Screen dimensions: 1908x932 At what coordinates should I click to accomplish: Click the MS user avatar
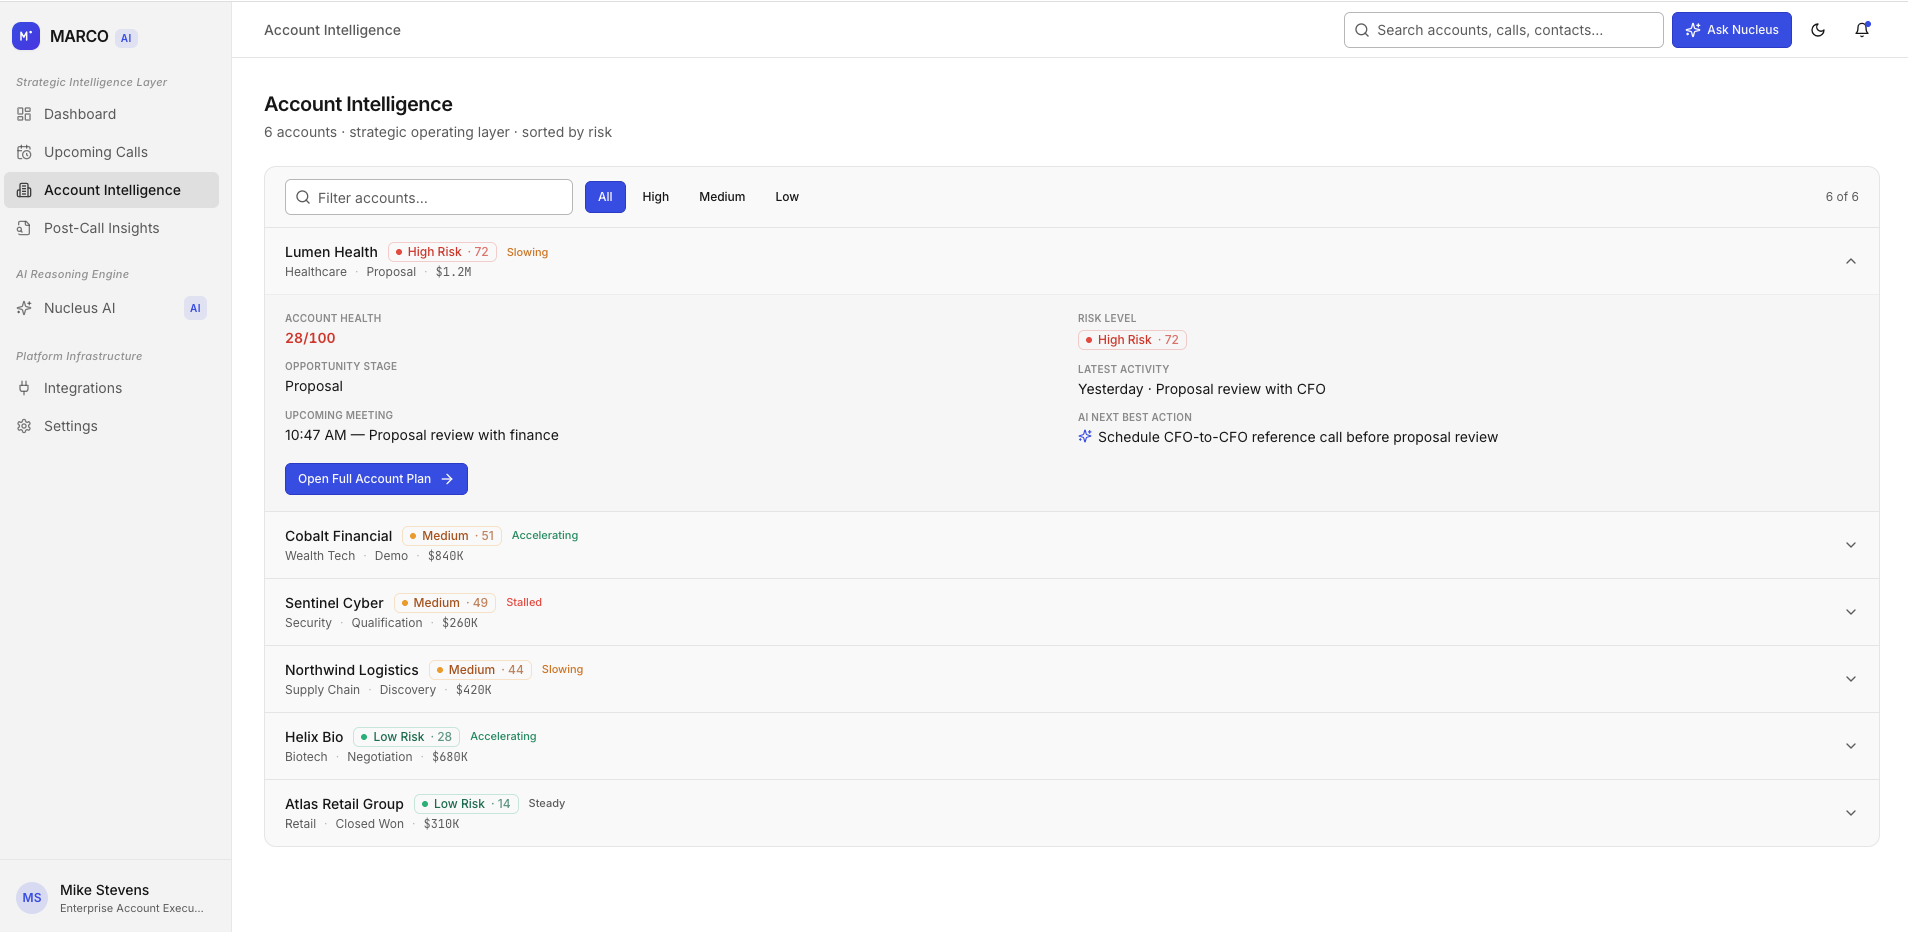point(32,898)
